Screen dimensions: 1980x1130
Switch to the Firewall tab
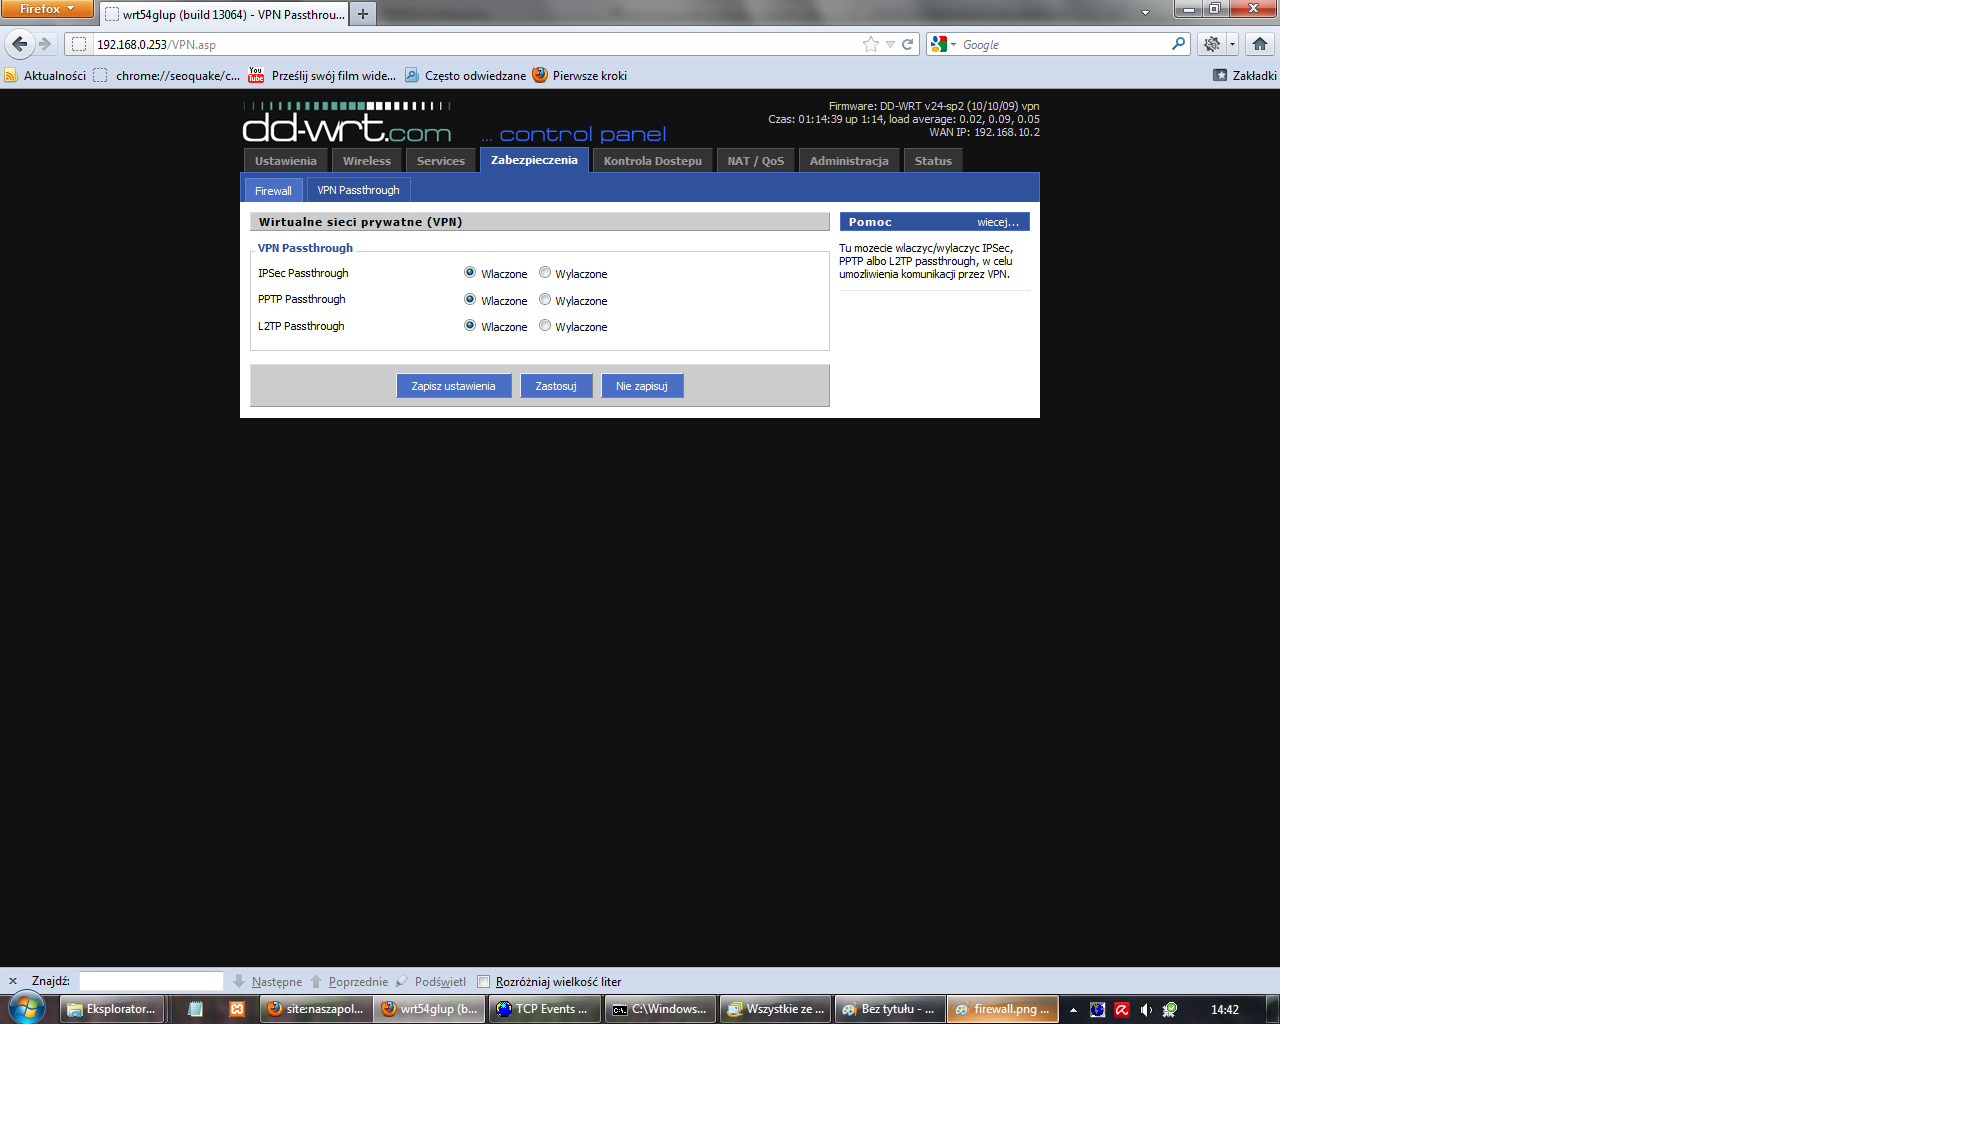point(271,189)
